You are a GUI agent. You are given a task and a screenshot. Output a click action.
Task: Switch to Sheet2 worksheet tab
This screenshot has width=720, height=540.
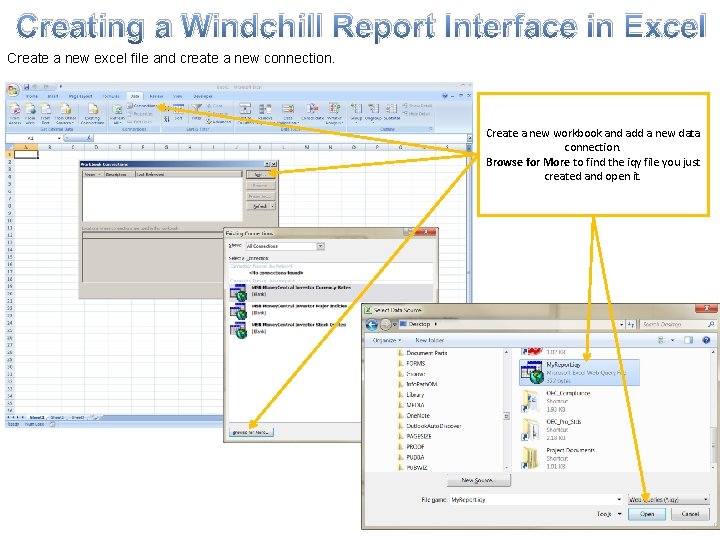[57, 417]
